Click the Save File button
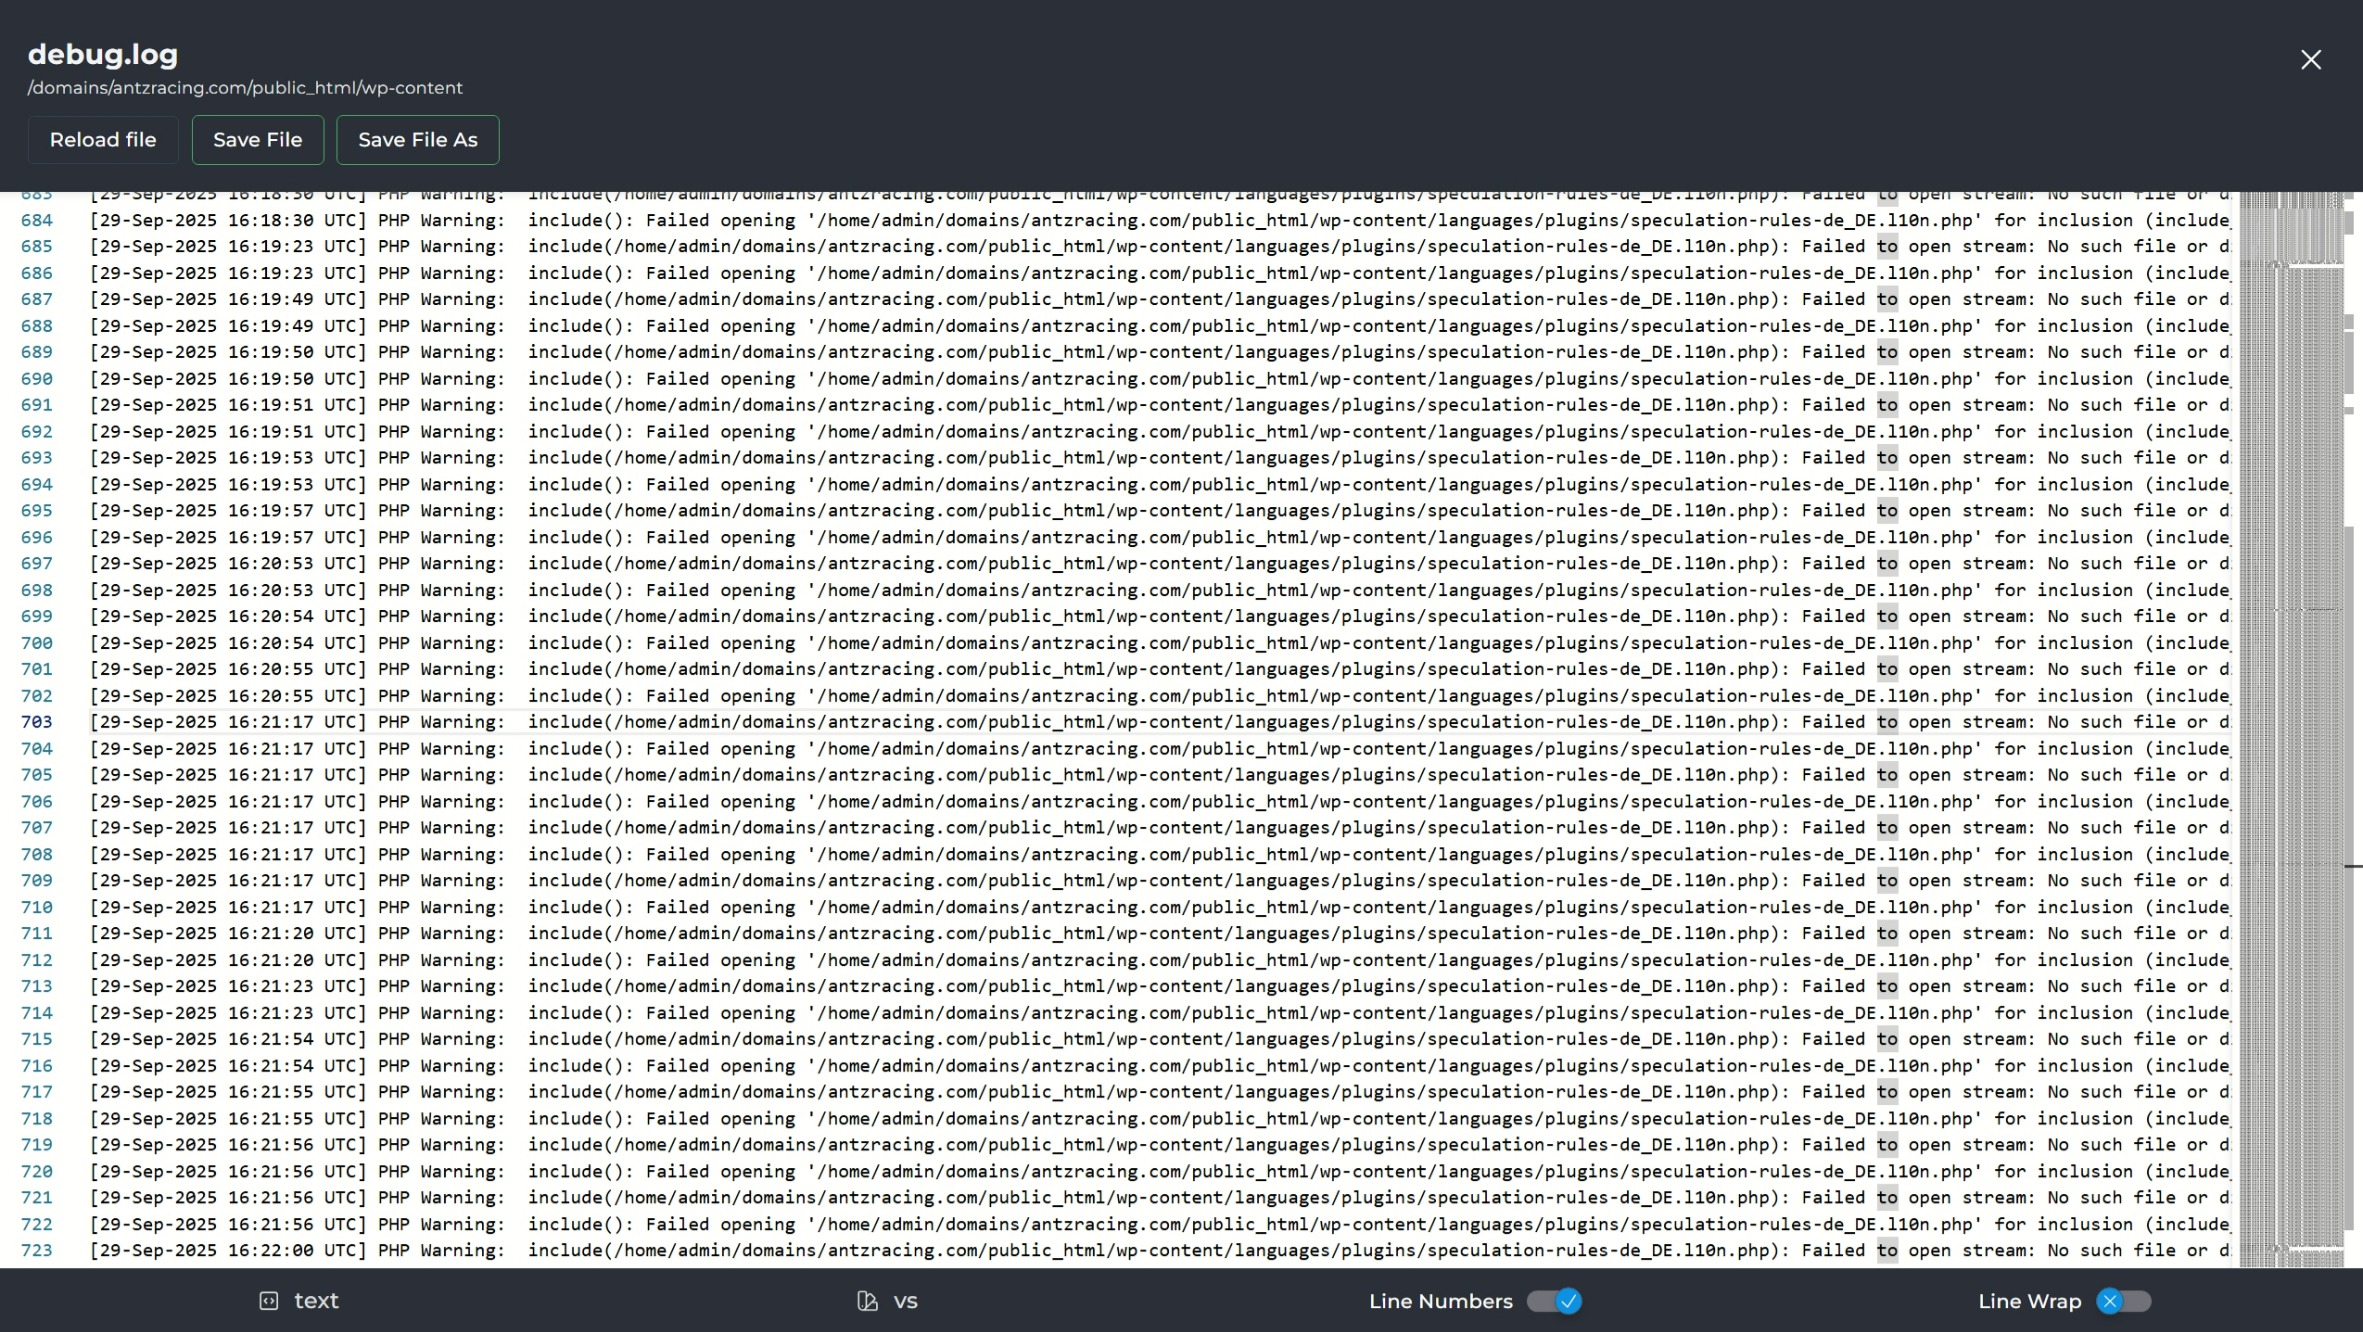The height and width of the screenshot is (1332, 2363). [257, 140]
